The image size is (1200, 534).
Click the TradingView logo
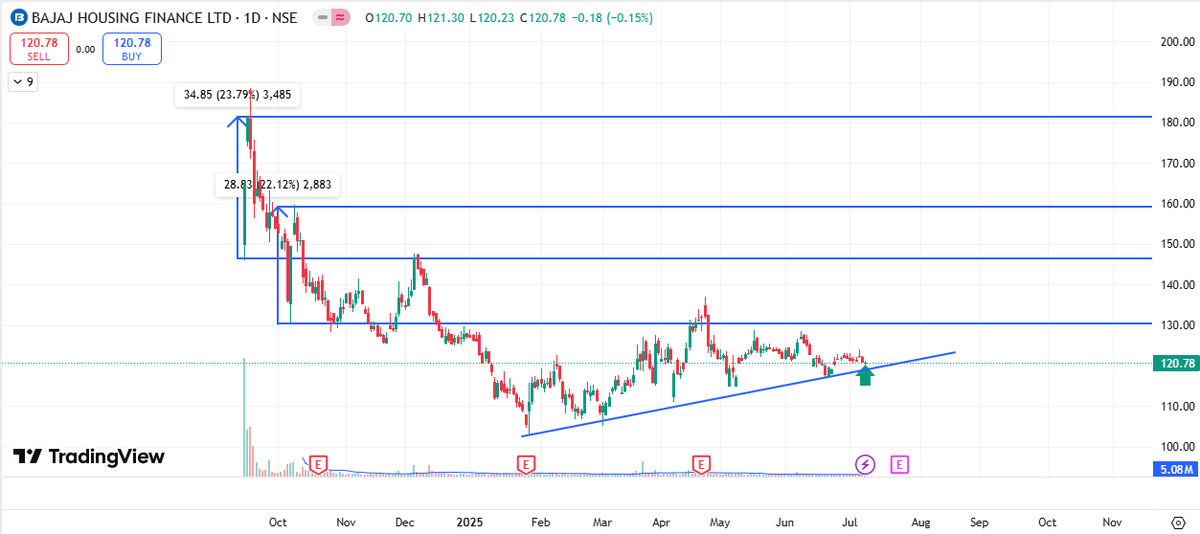[x=89, y=457]
